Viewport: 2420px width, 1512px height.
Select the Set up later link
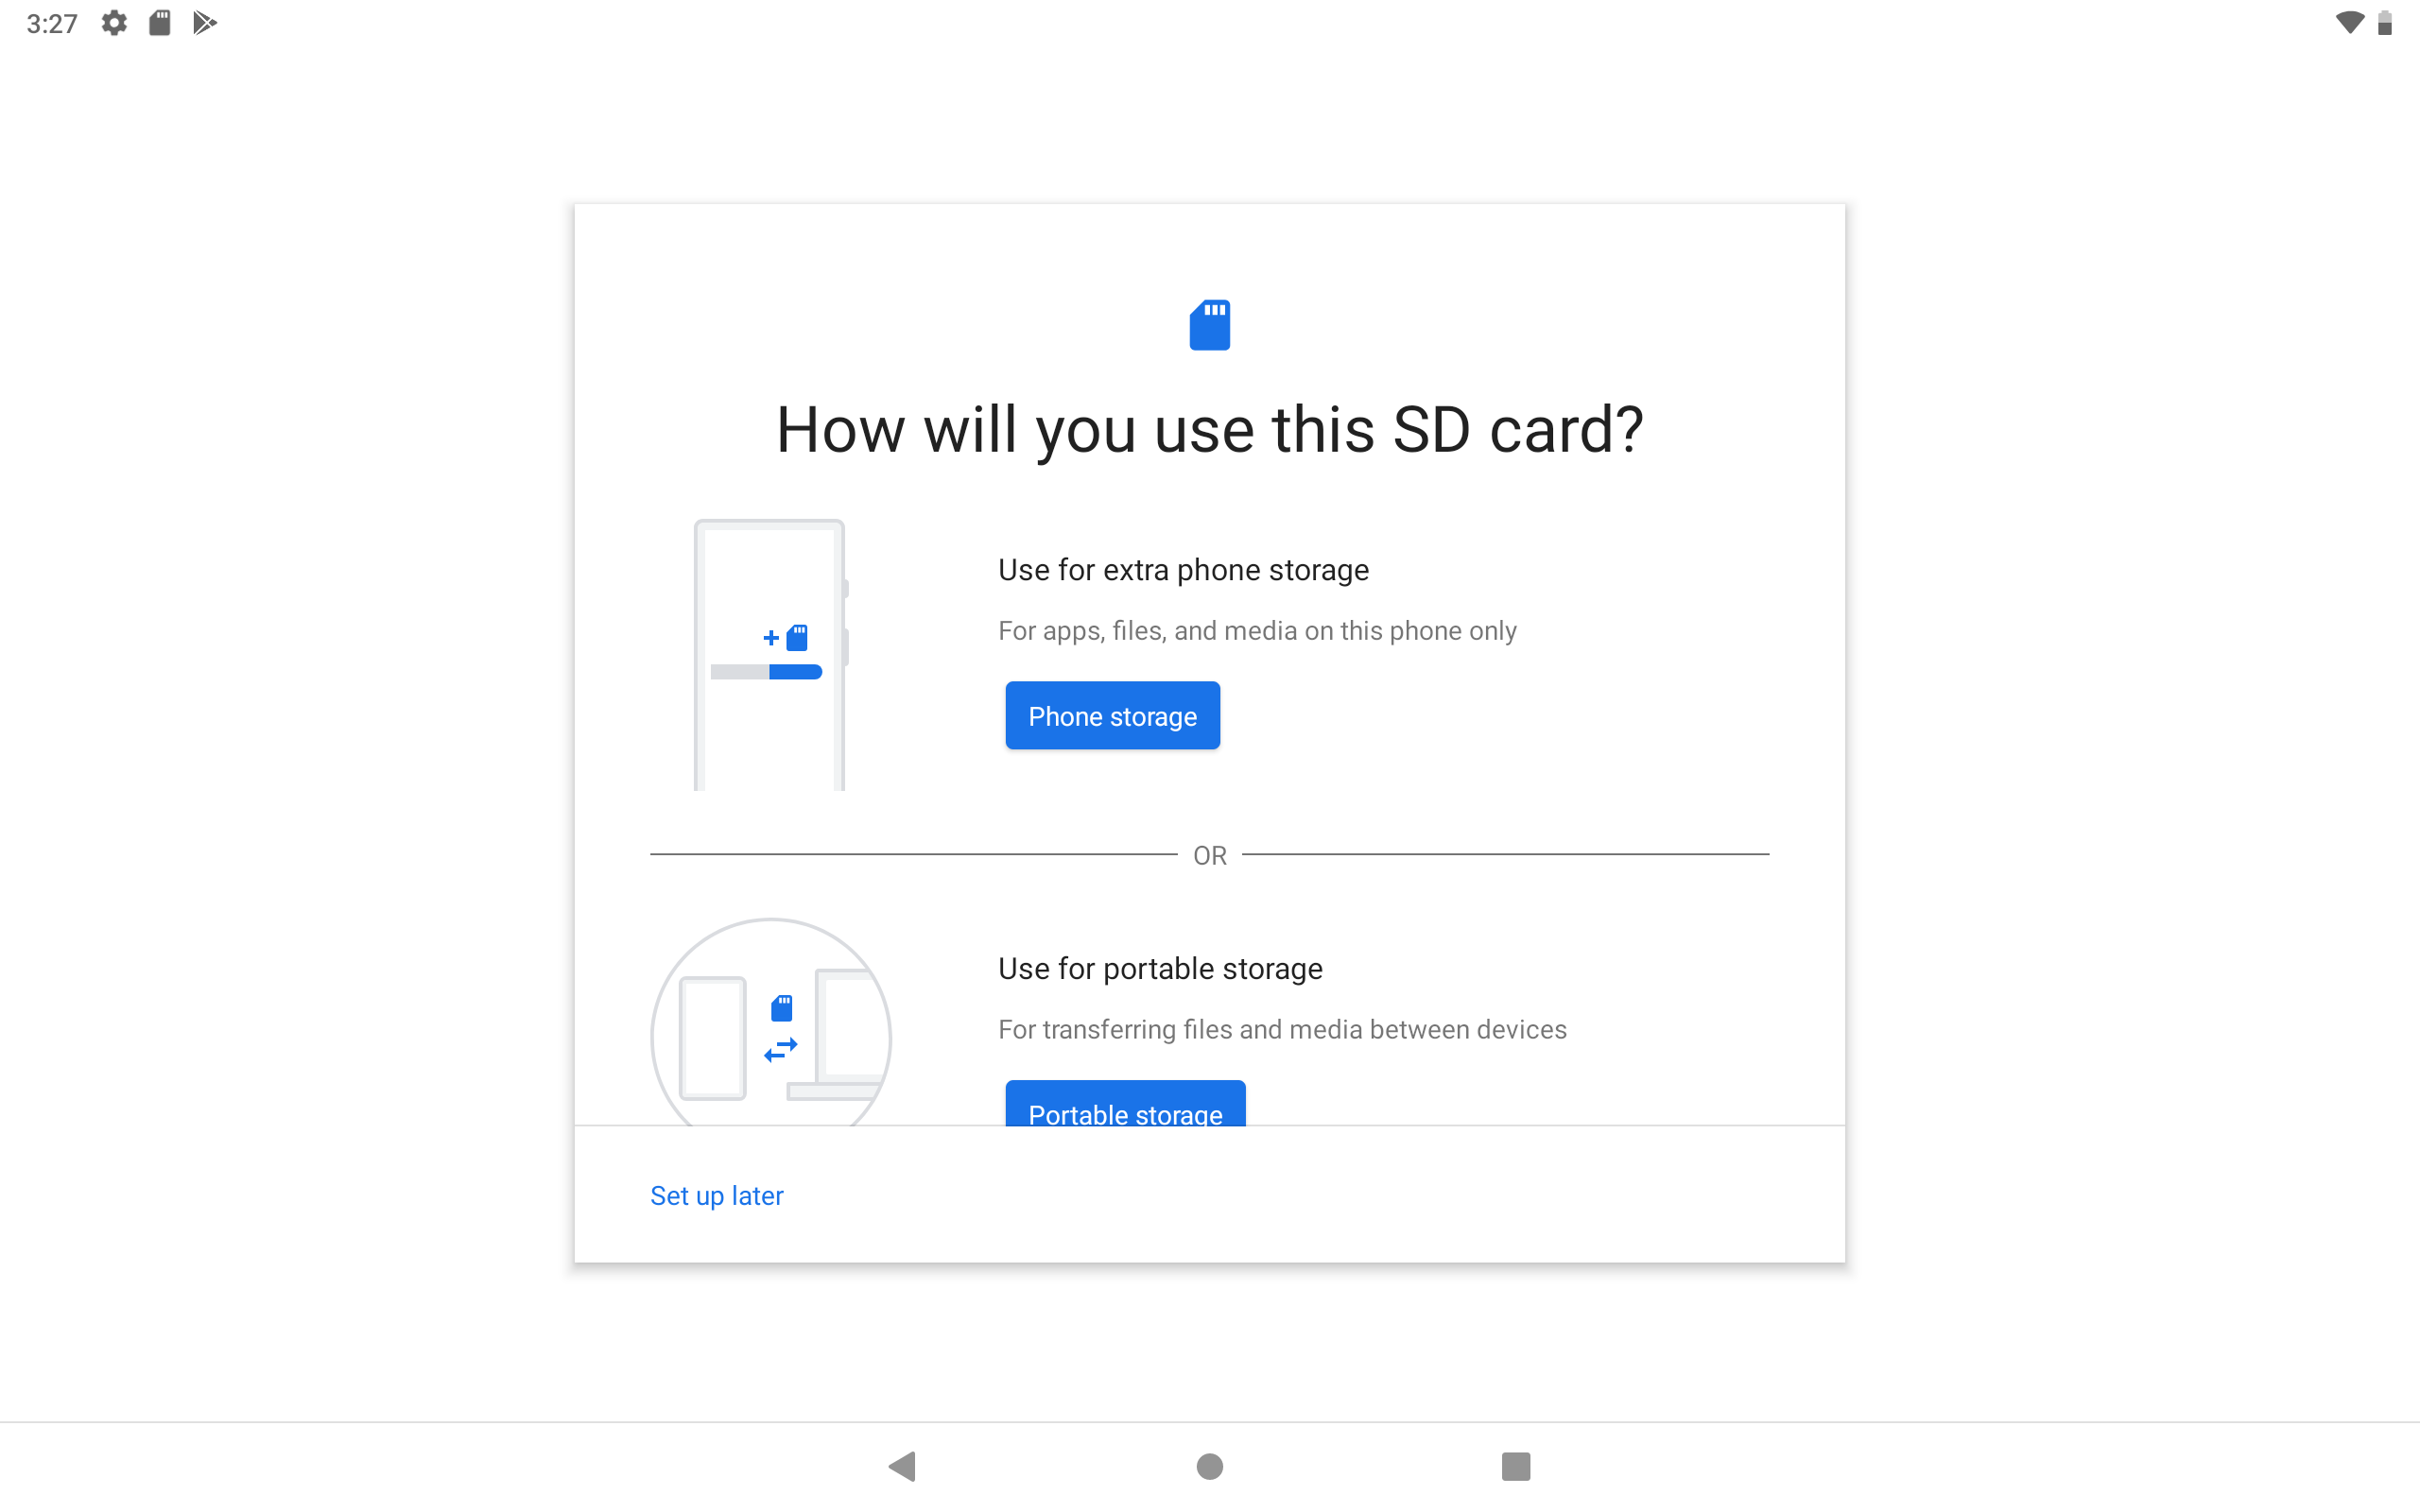coord(716,1195)
